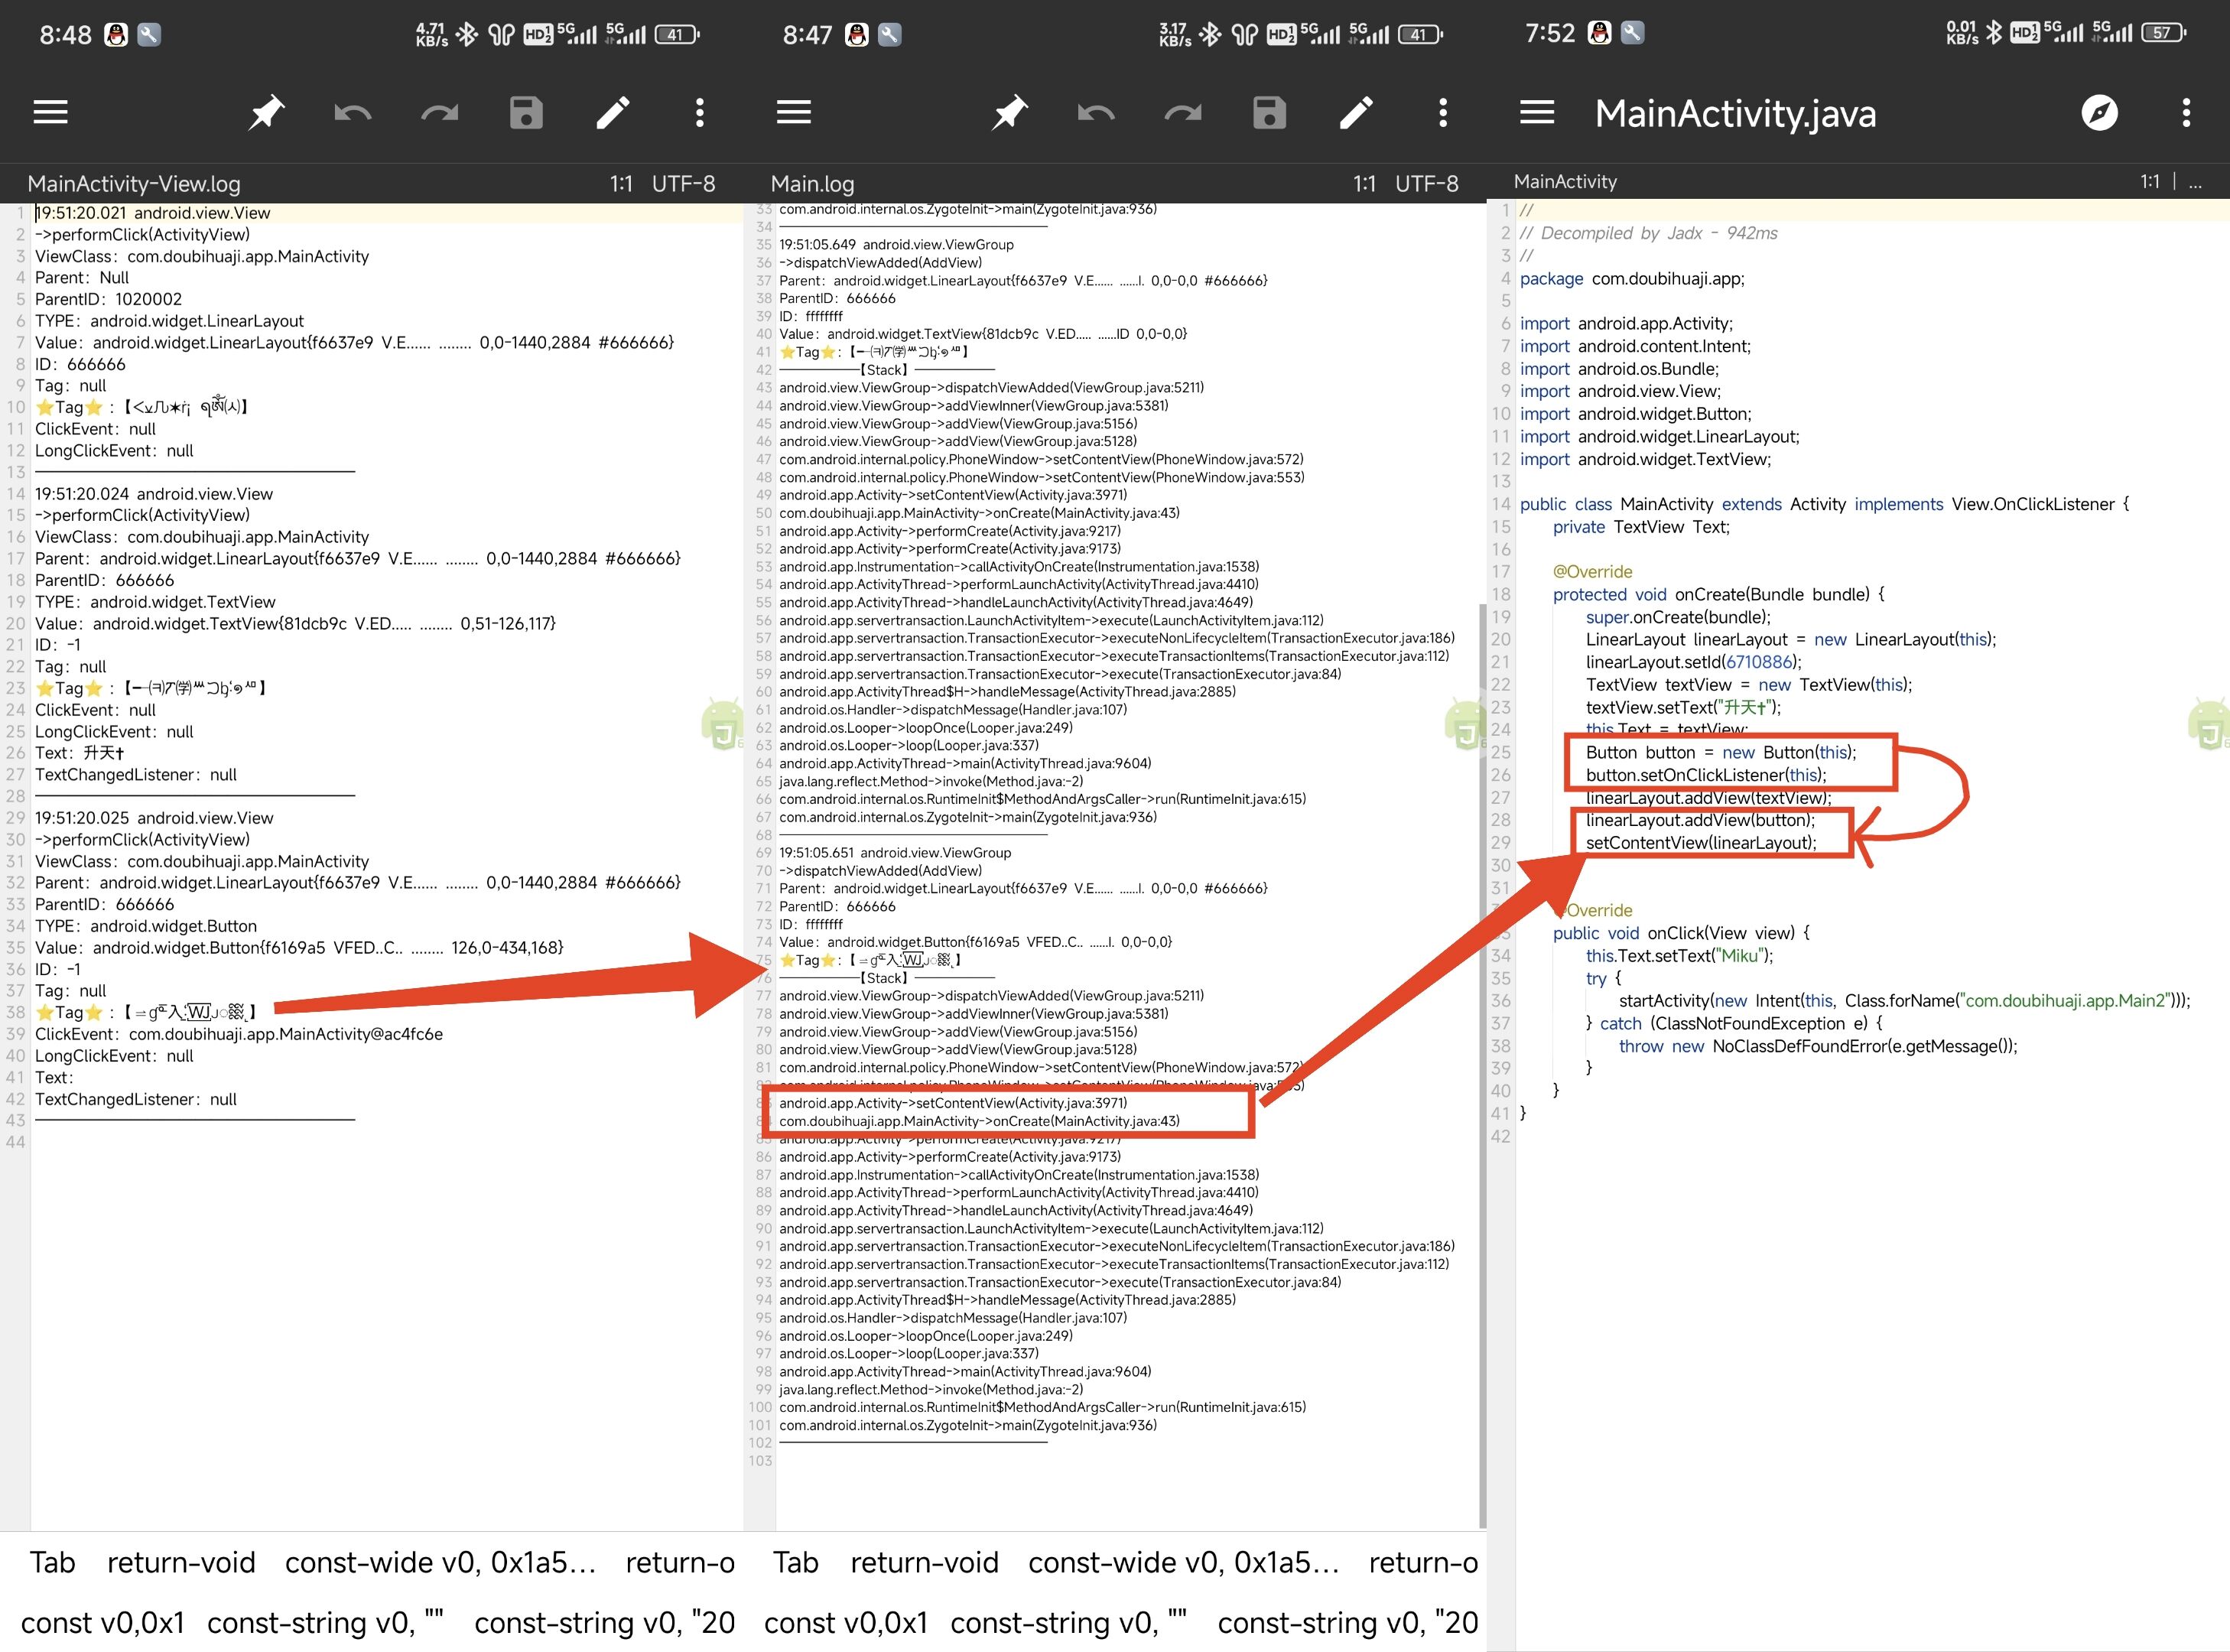Viewport: 2230px width, 1652px height.
Task: Tap line 50 onCreate(MainActivity.java:43) in Main.log
Action: point(979,513)
